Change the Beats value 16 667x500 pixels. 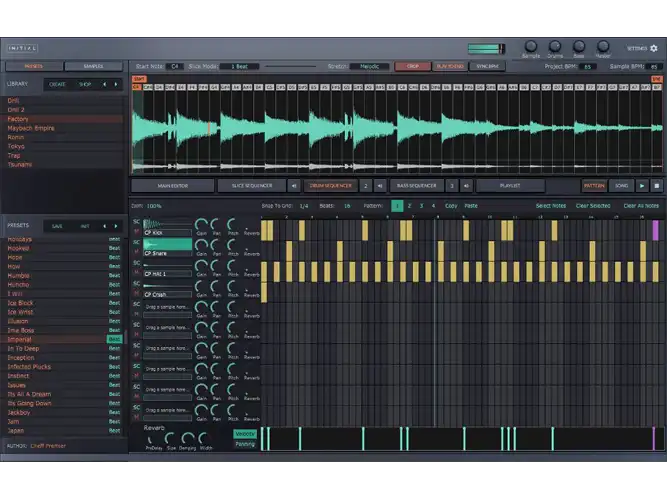pyautogui.click(x=347, y=206)
